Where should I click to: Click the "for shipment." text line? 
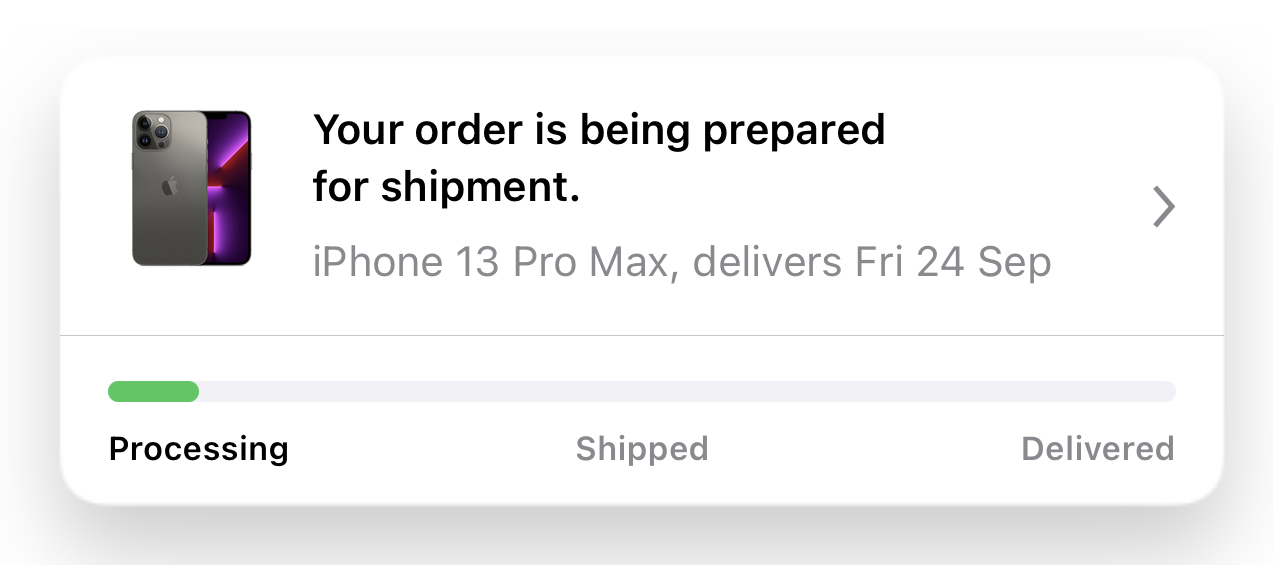coord(446,187)
